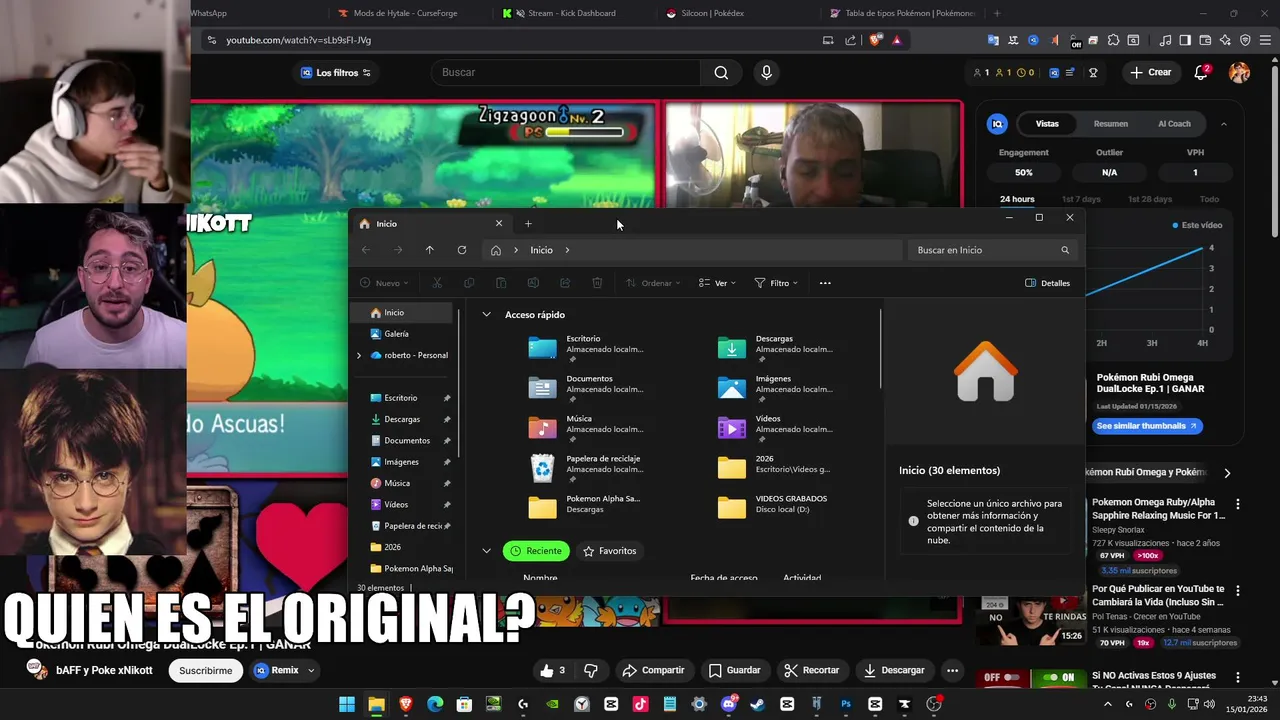Screen dimensions: 1280x720
Task: Open a new File Explorer tab
Action: 528,224
